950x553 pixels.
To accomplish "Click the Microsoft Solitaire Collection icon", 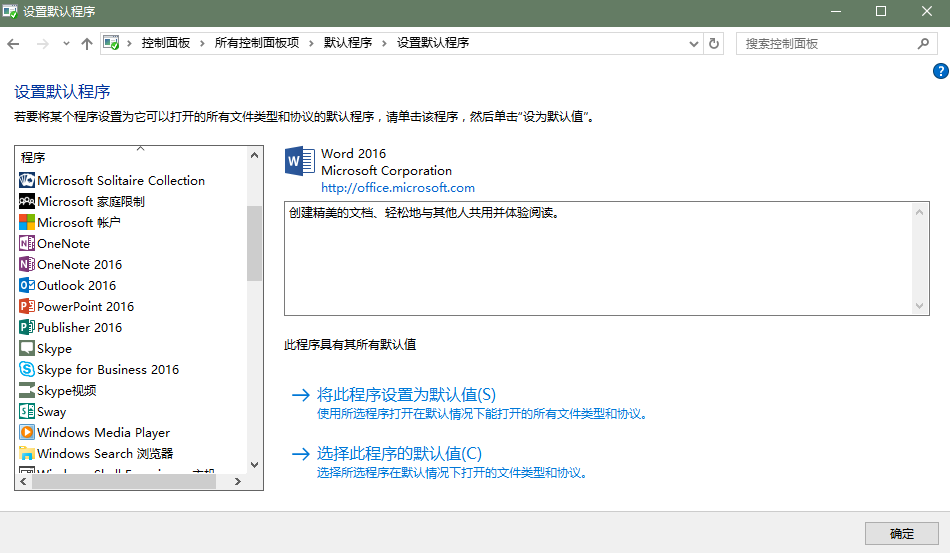I will click(27, 180).
